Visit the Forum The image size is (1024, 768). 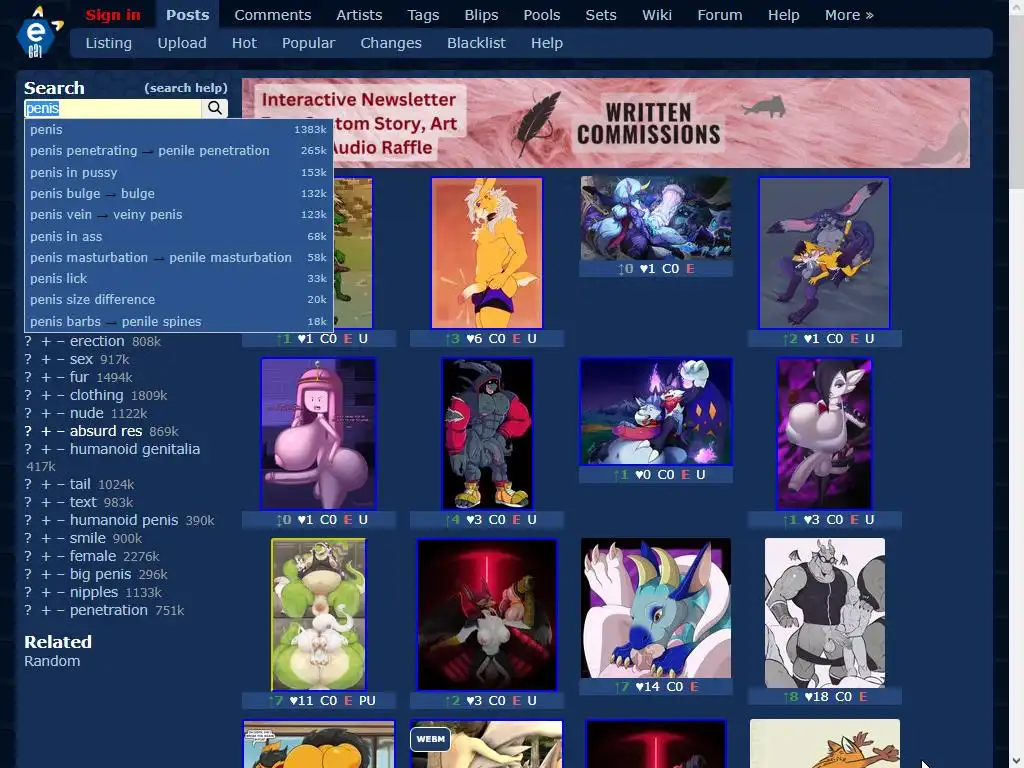click(x=720, y=15)
